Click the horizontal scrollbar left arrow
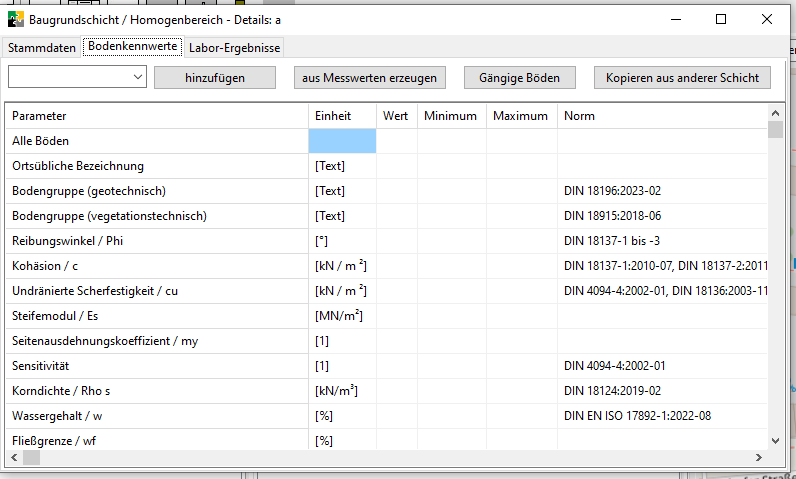Screen dimensions: 796x479 coord(14,457)
